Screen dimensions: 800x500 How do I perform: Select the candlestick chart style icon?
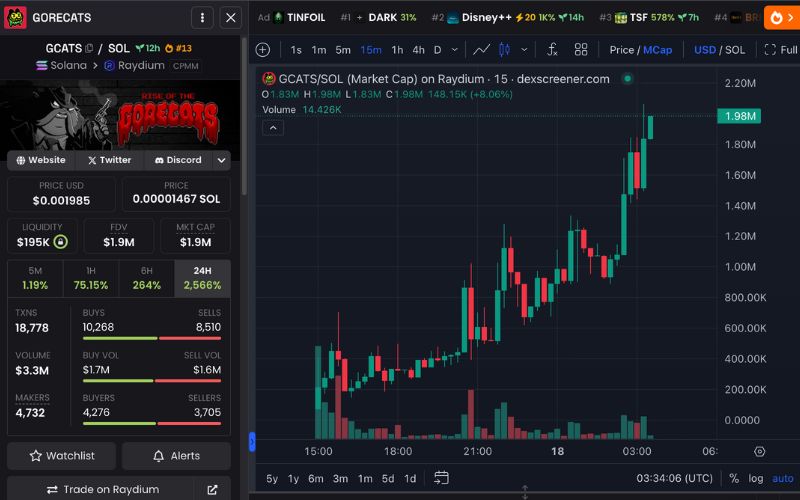pos(504,50)
